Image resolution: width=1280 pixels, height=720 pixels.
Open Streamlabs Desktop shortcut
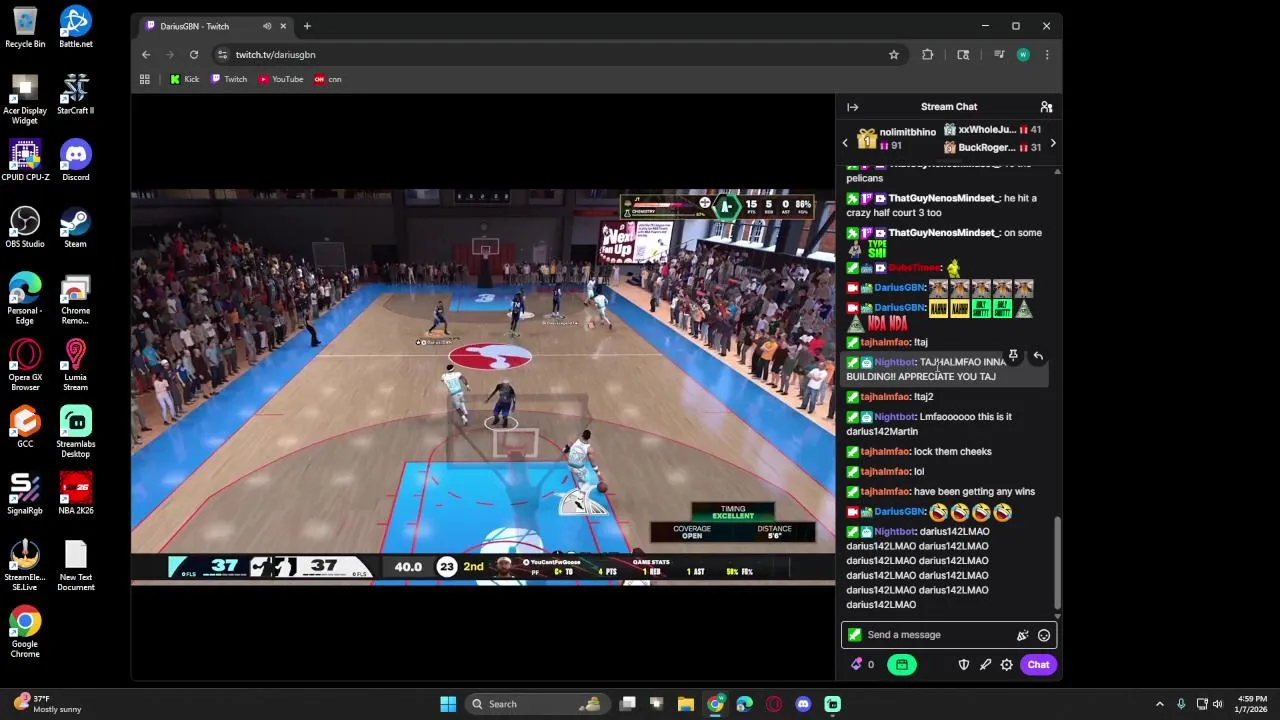coord(76,433)
